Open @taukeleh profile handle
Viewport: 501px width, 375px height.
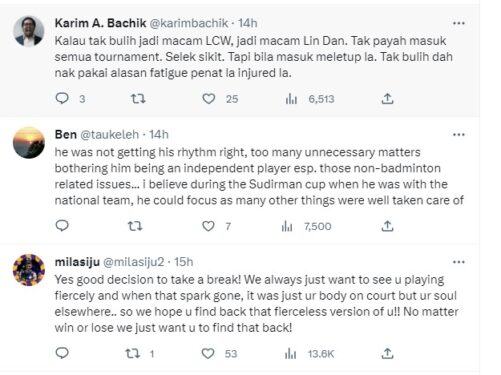[x=109, y=134]
